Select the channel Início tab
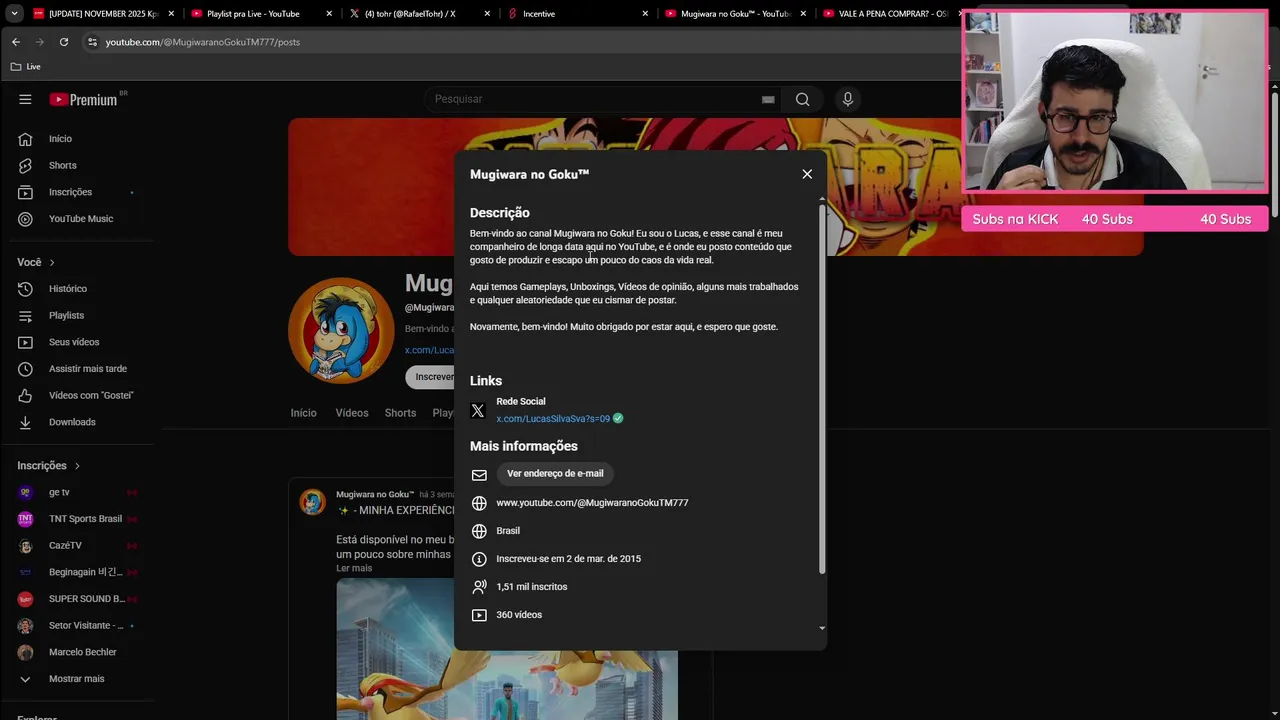1280x720 pixels. 303,413
